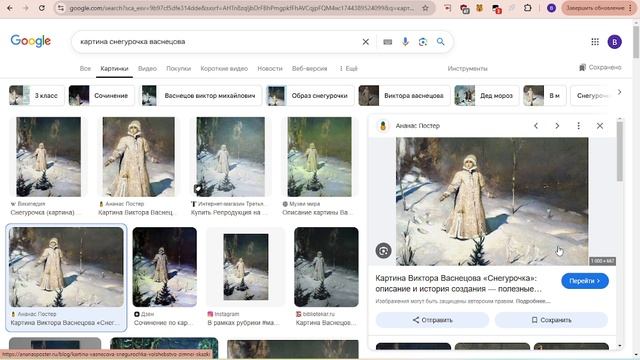This screenshot has height=360, width=640.
Task: Open preview panel three-dot menu
Action: pyautogui.click(x=578, y=126)
